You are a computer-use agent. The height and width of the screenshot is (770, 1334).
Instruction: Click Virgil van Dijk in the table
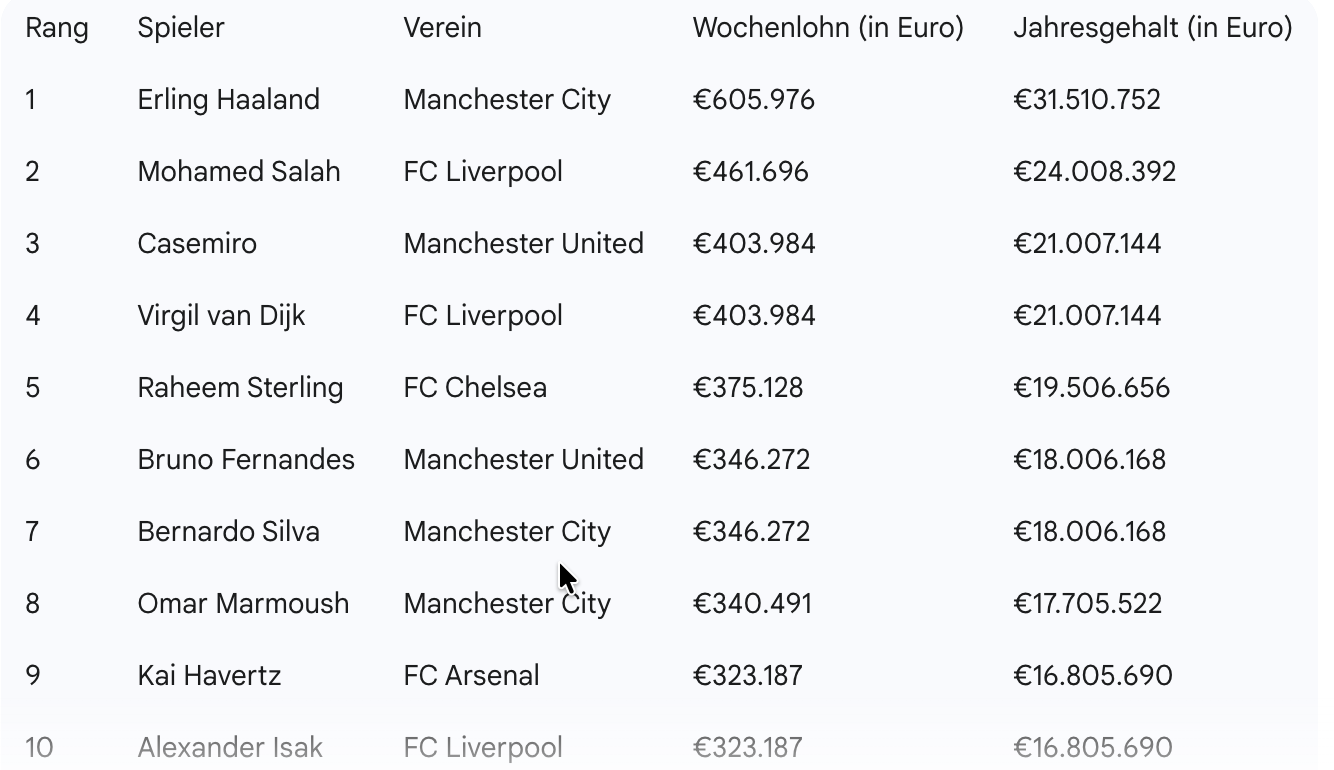click(x=221, y=316)
